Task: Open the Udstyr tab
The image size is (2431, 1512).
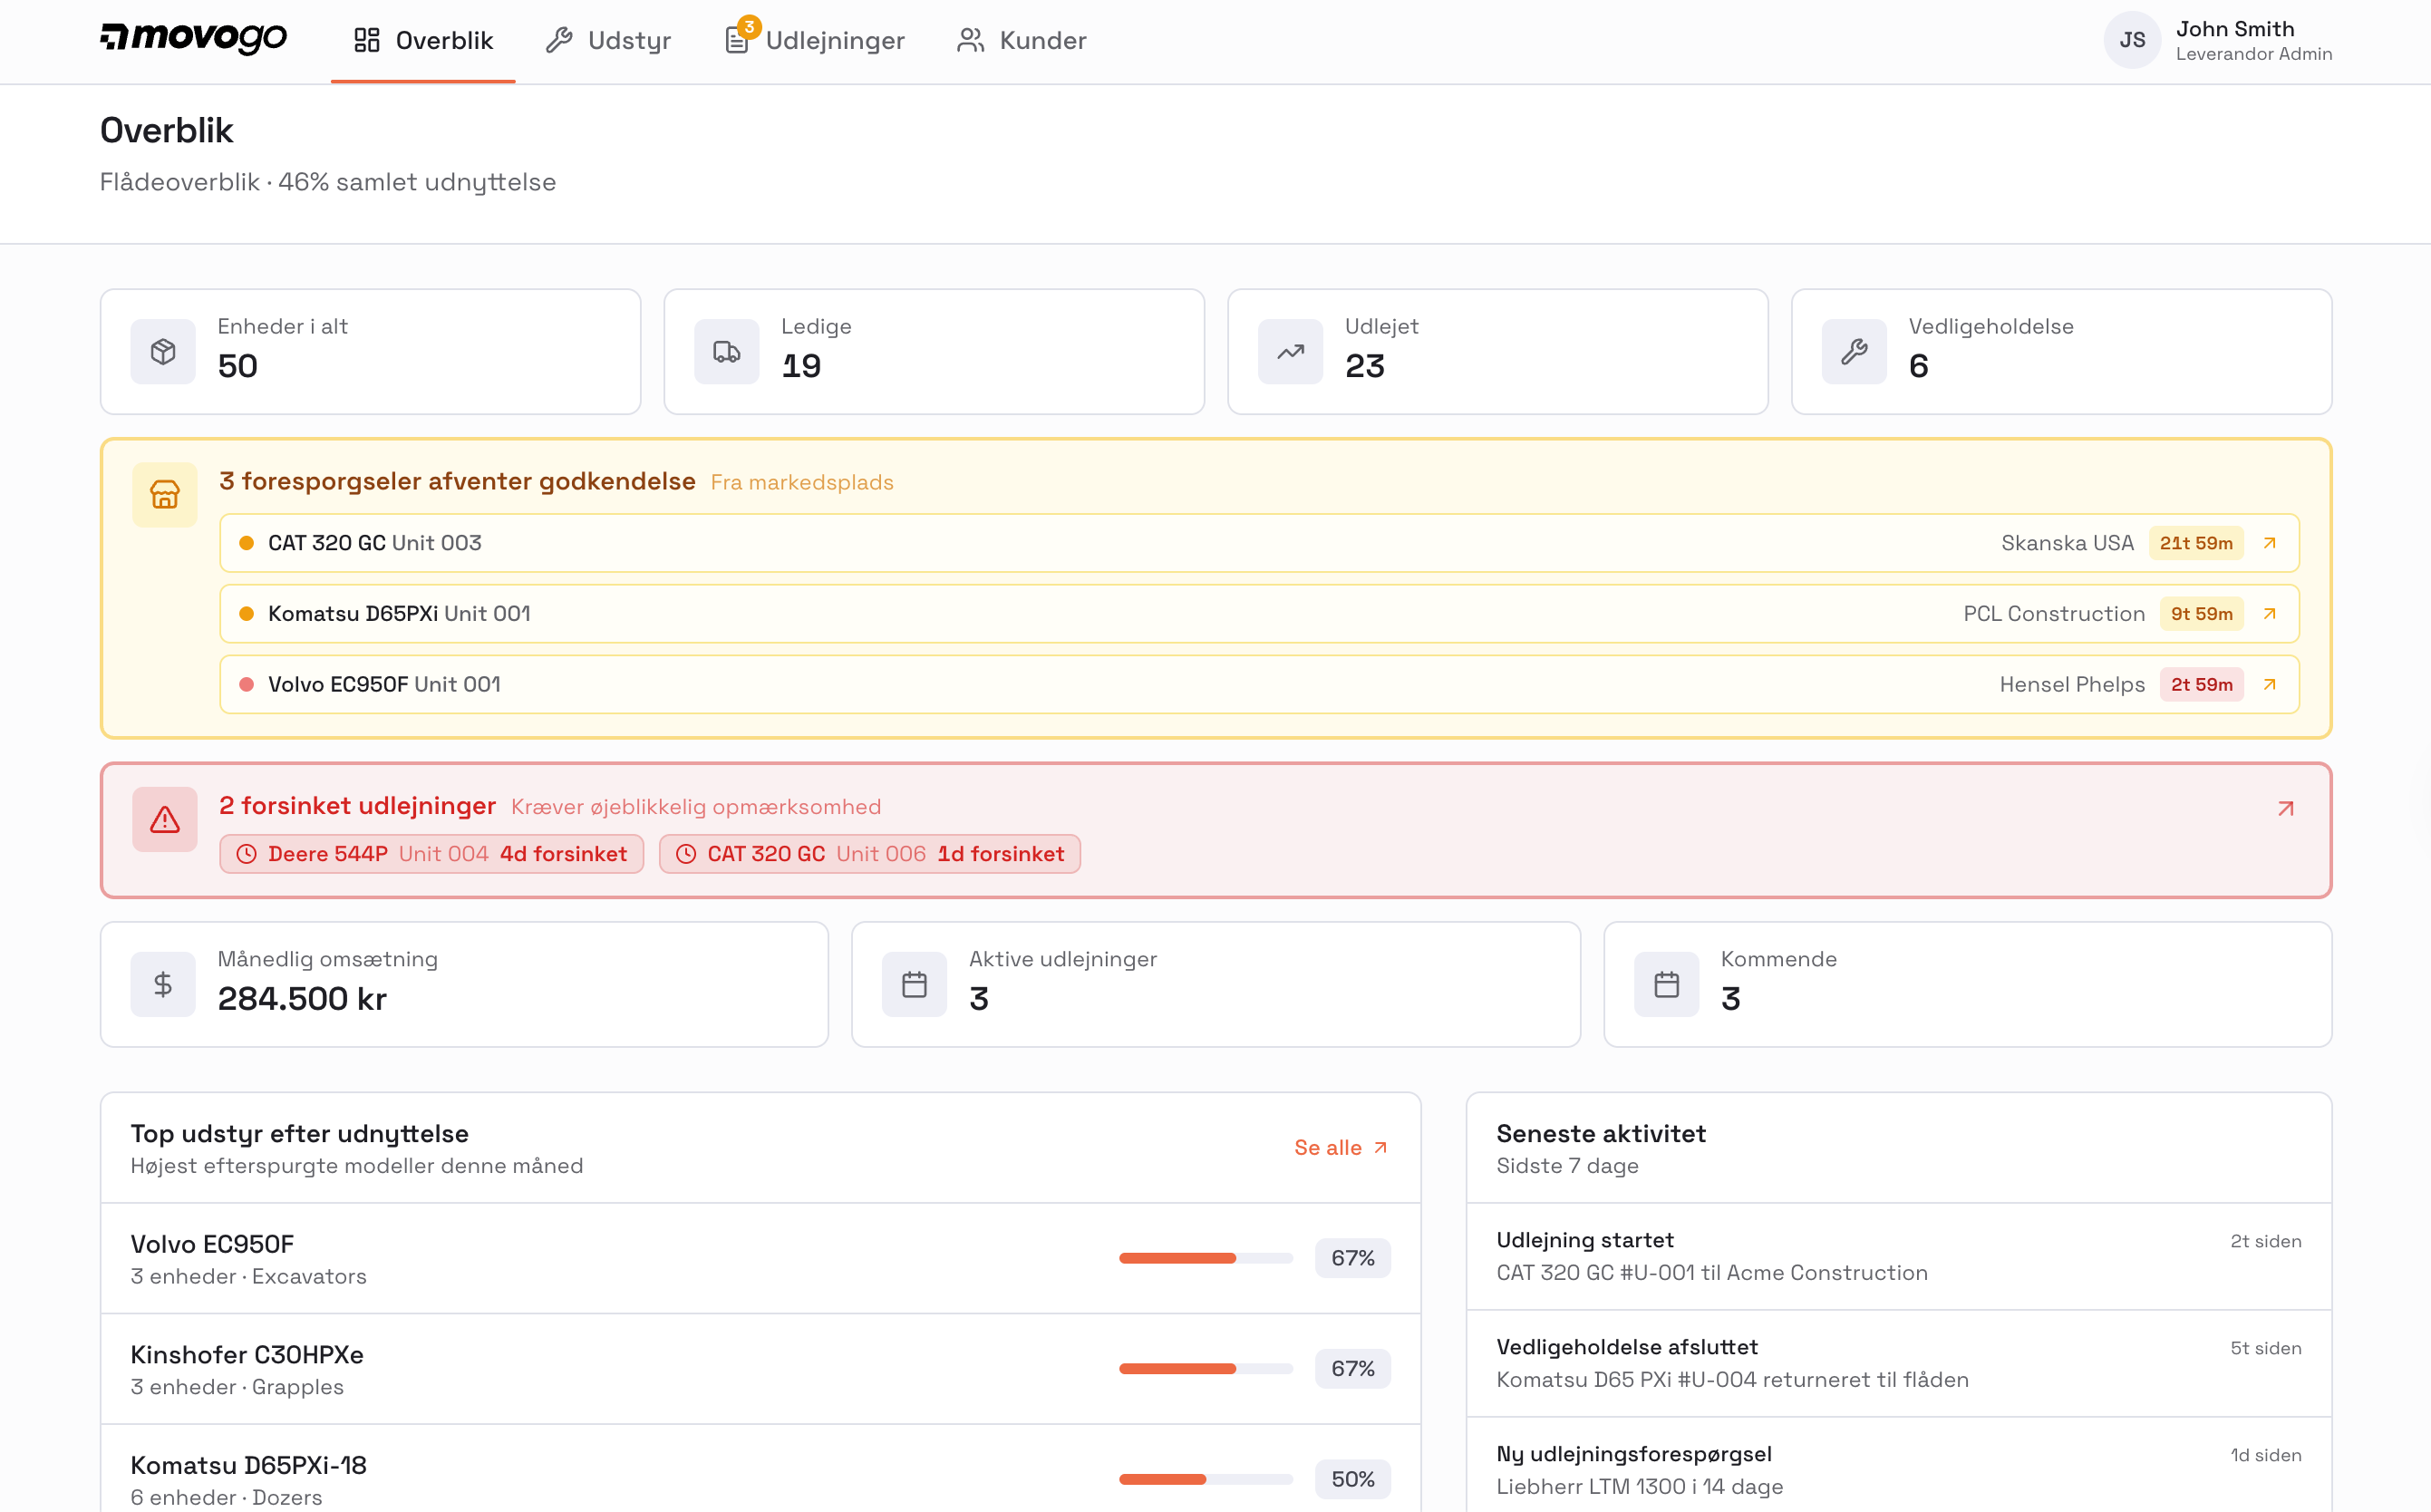Action: (608, 40)
